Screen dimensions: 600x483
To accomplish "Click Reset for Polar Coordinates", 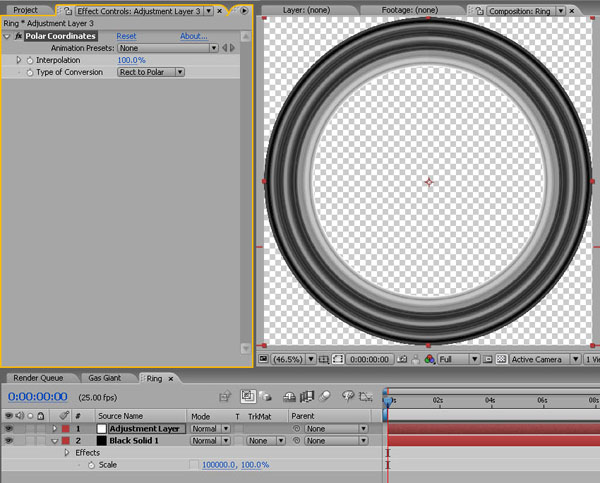I will 127,36.
